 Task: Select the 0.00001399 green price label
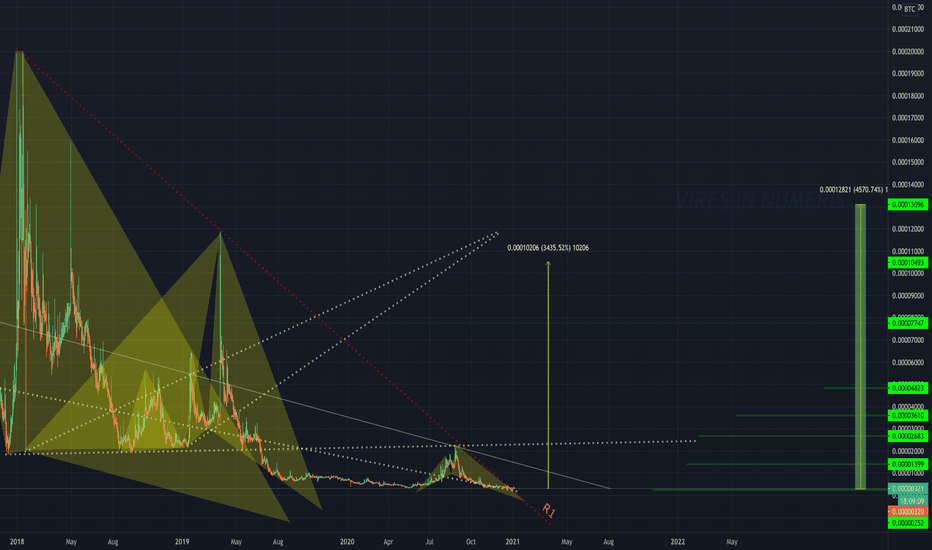click(908, 464)
